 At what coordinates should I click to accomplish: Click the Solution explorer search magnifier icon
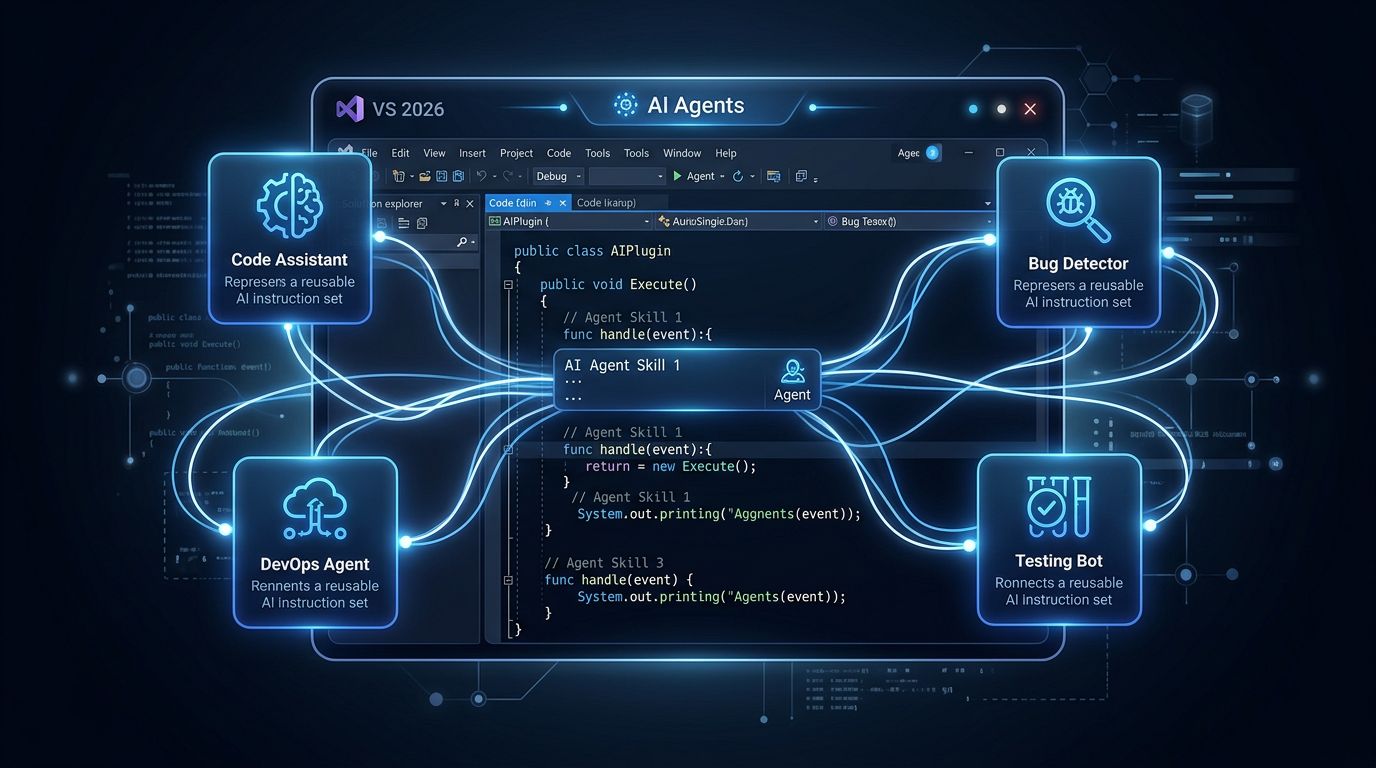coord(462,242)
